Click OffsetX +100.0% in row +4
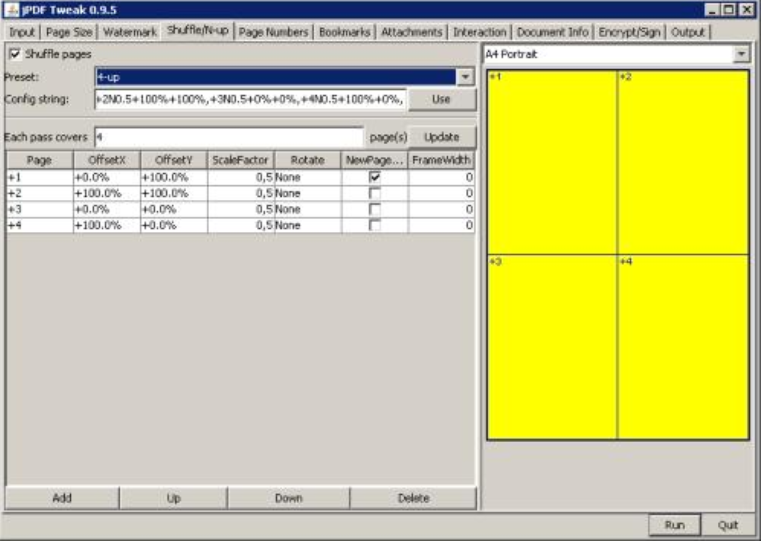 [x=107, y=225]
